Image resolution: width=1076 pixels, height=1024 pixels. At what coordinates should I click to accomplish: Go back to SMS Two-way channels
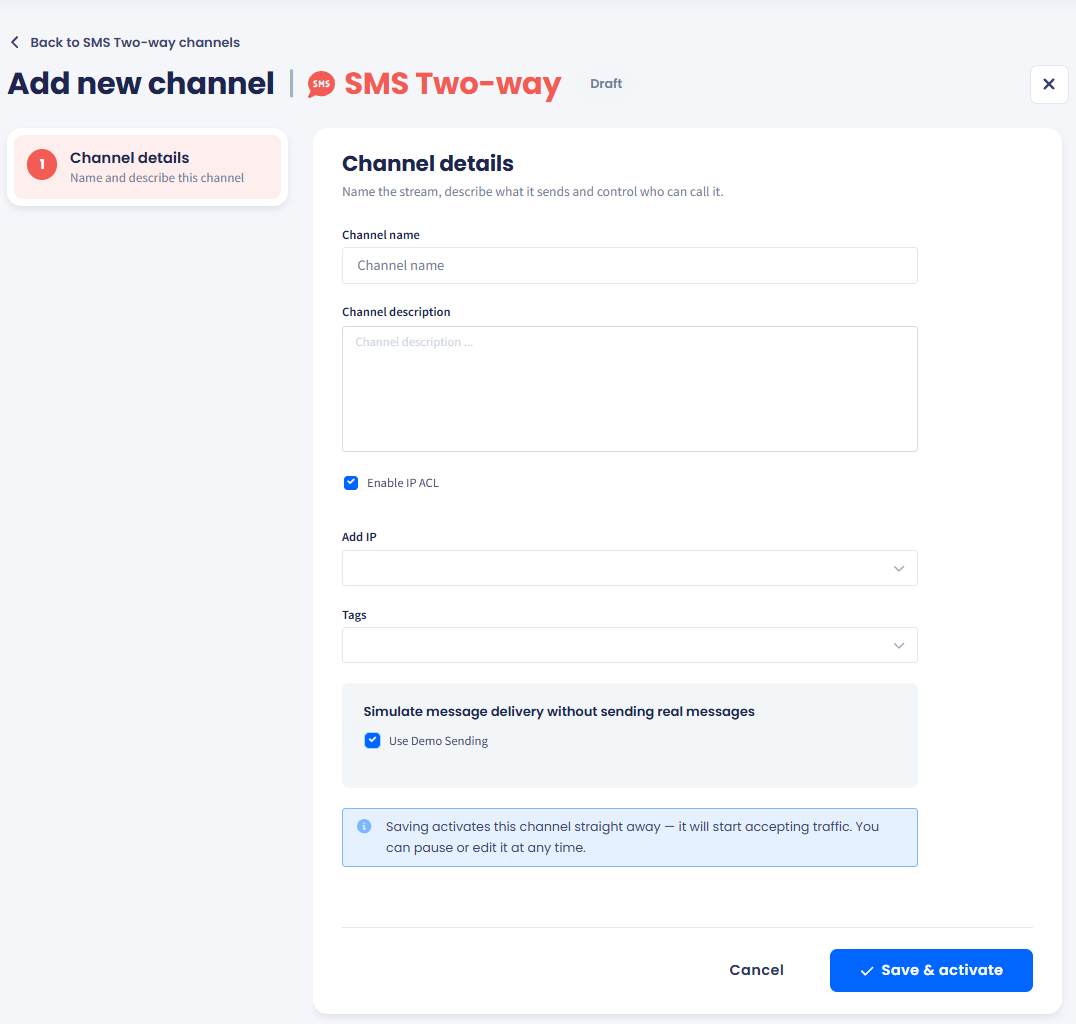(134, 43)
